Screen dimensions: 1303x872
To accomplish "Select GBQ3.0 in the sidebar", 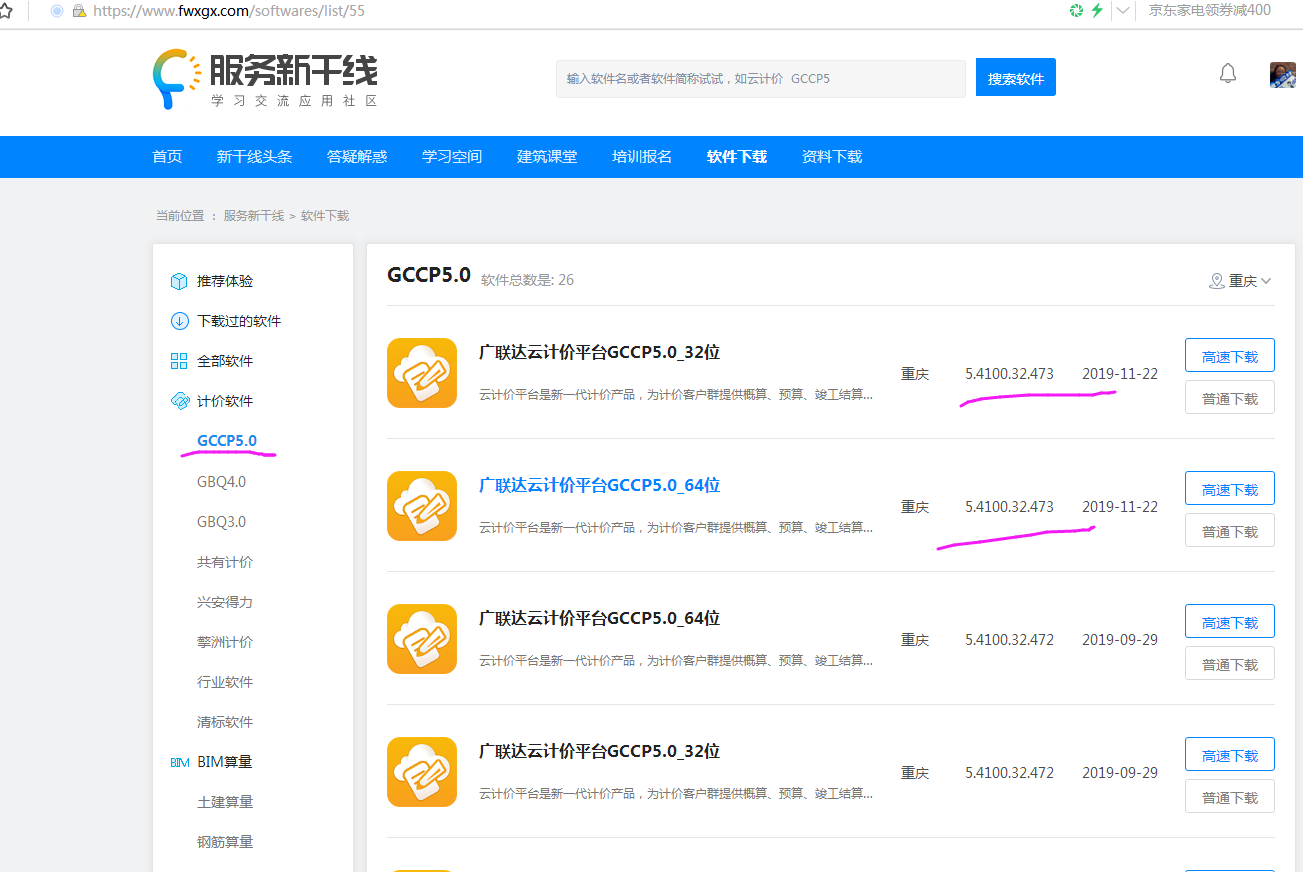I will 221,522.
